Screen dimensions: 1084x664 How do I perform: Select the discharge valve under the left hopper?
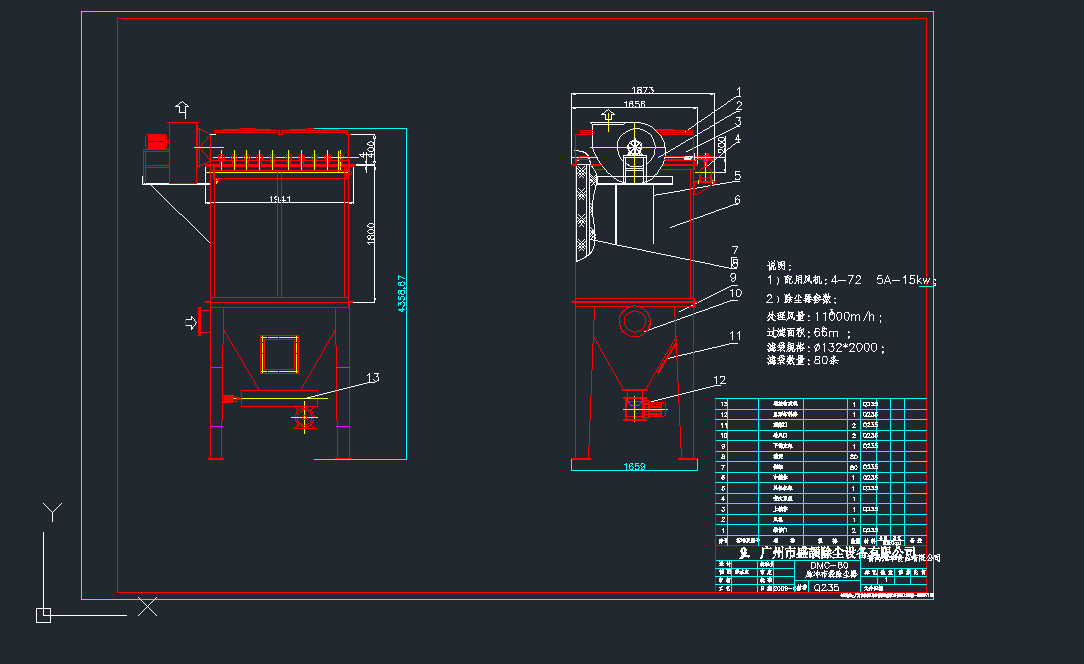tap(304, 418)
